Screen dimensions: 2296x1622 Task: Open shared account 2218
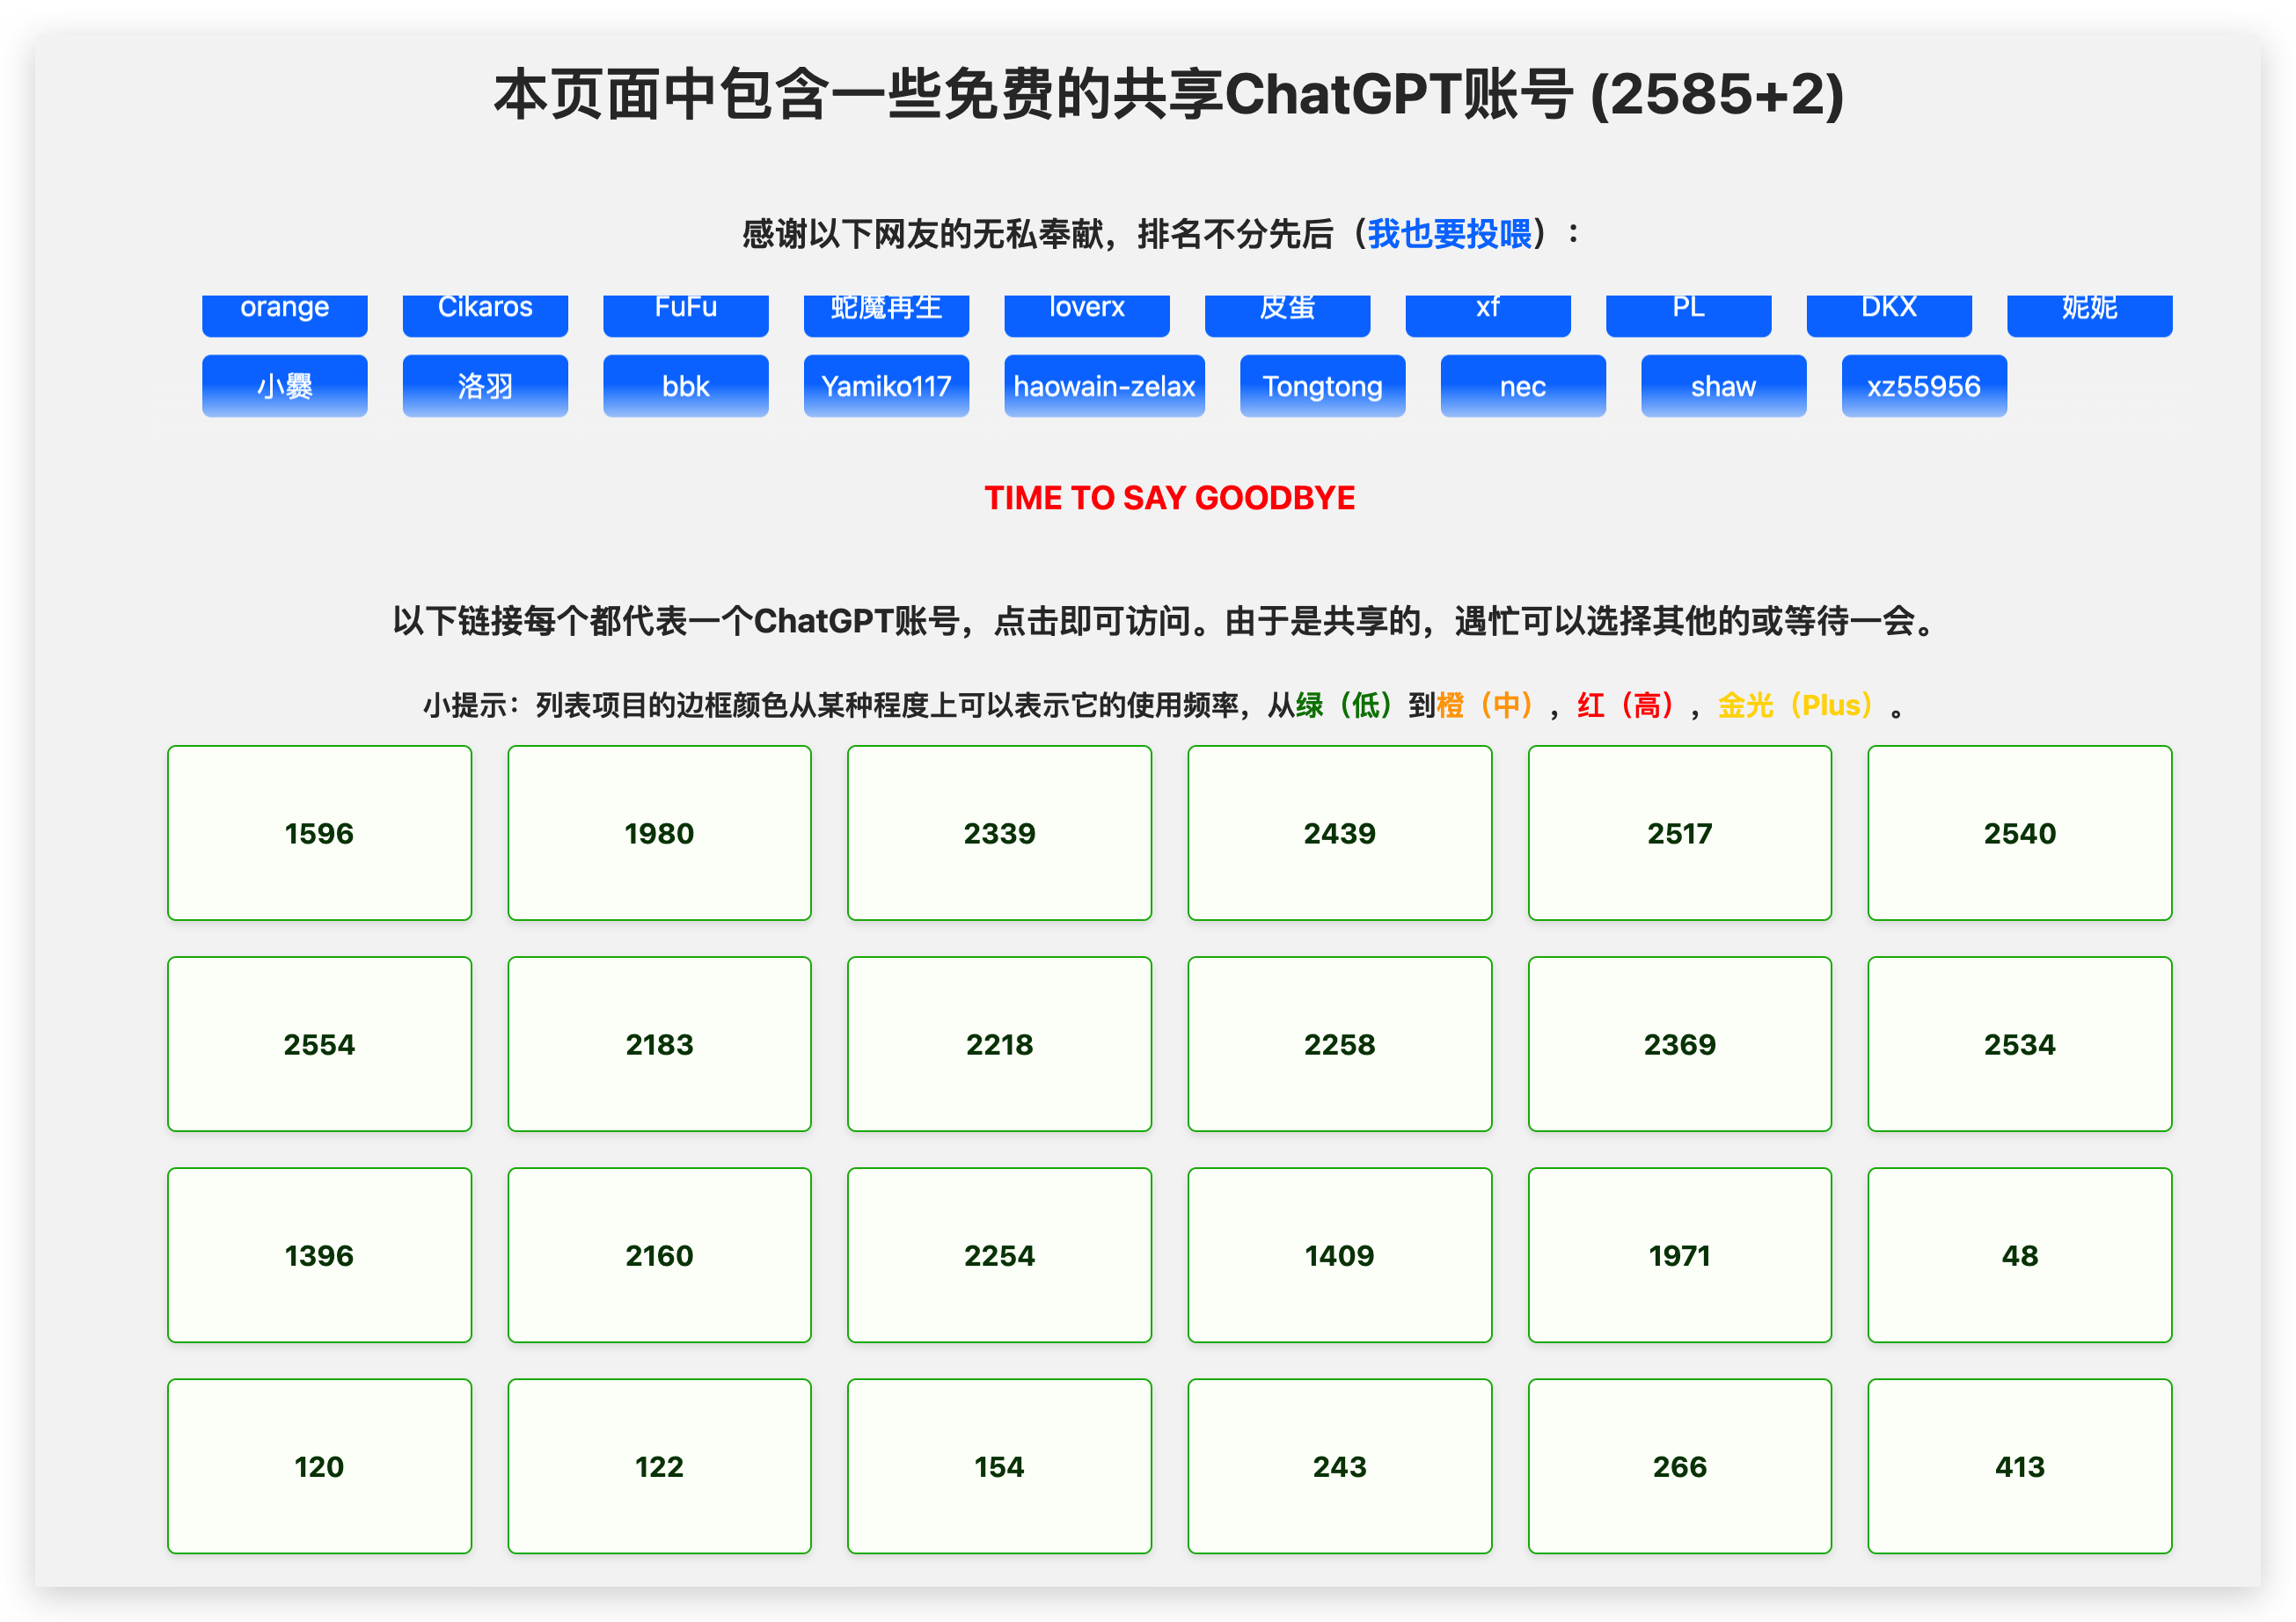[999, 1044]
